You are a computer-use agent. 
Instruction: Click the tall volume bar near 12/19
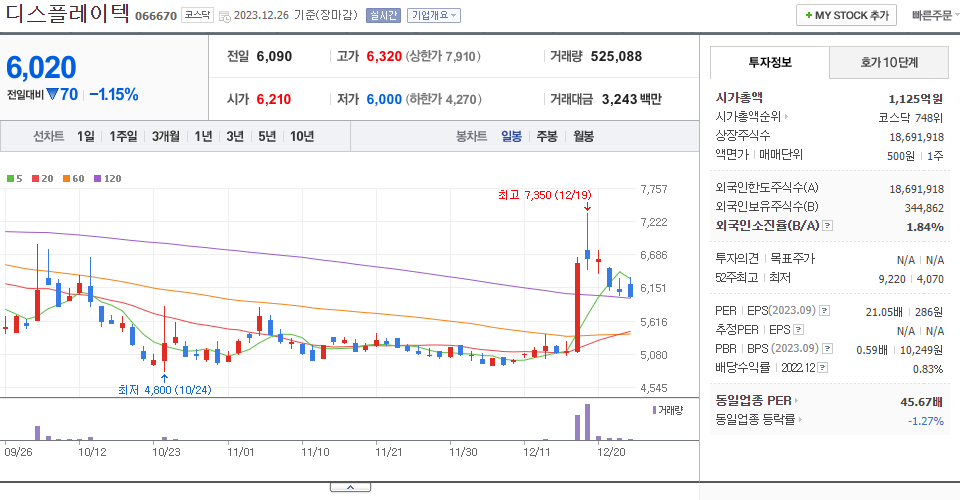(x=587, y=422)
